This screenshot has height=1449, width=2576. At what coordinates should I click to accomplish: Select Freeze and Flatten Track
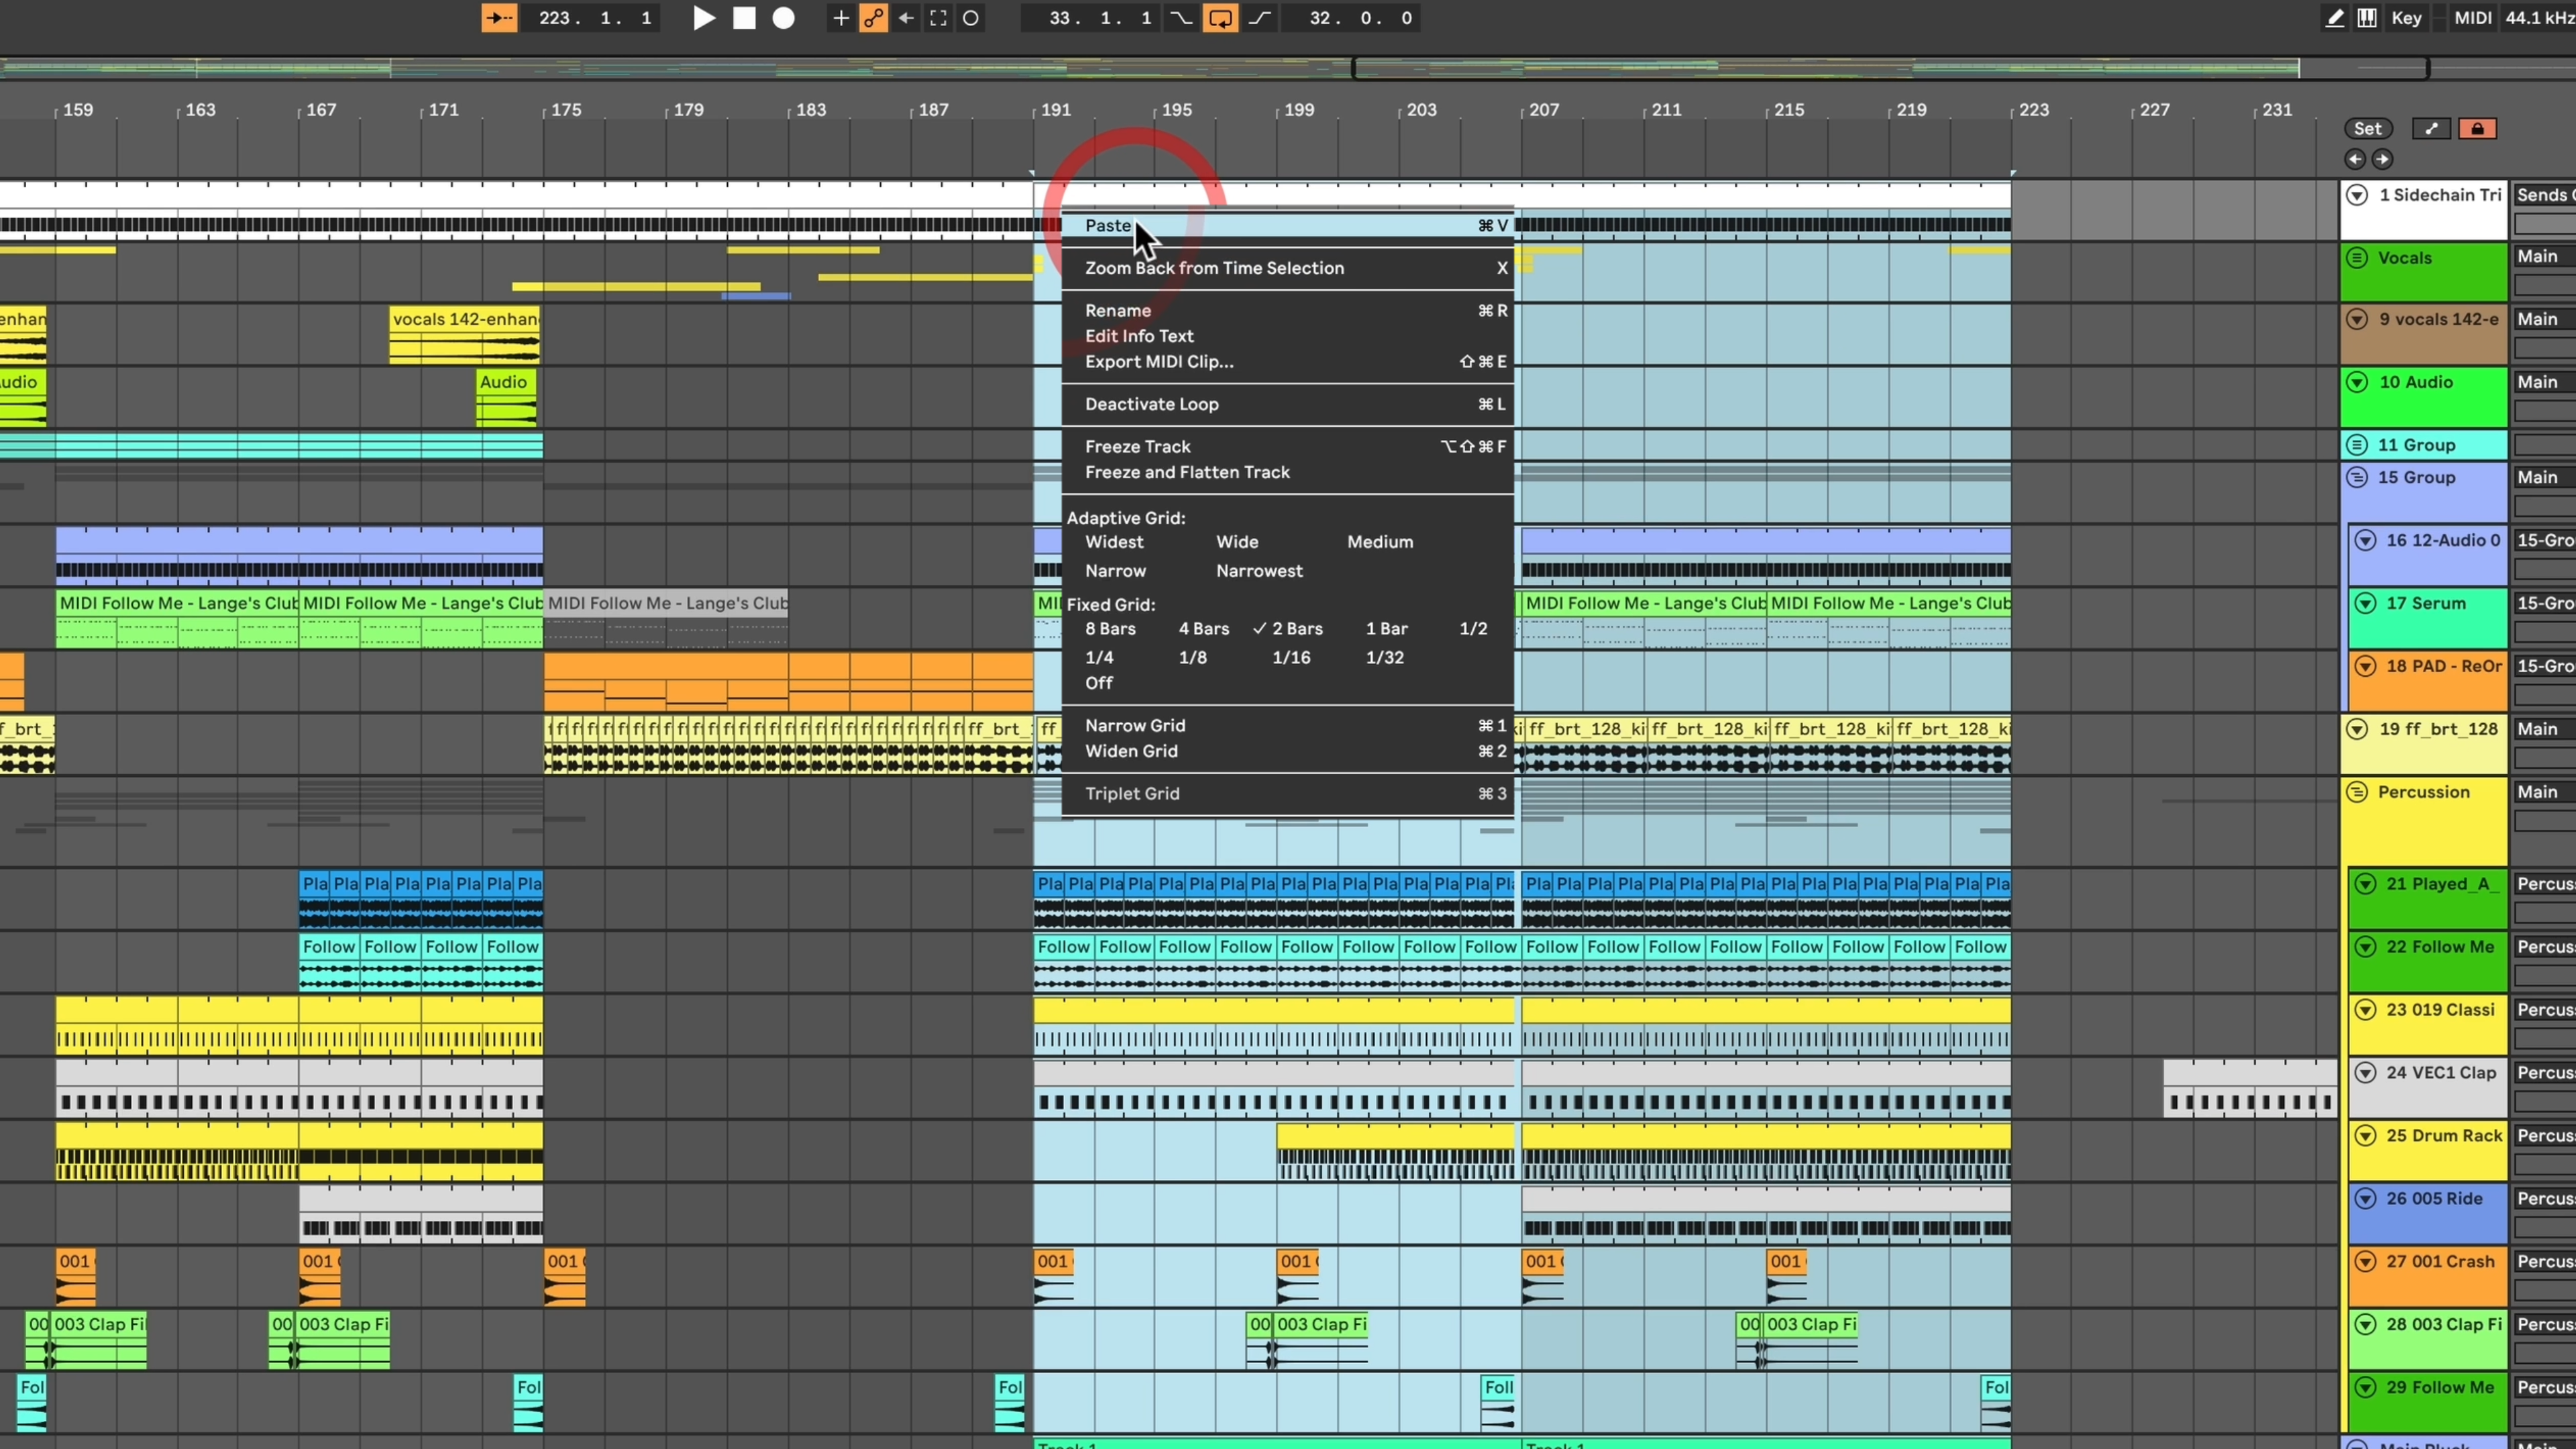click(1288, 472)
